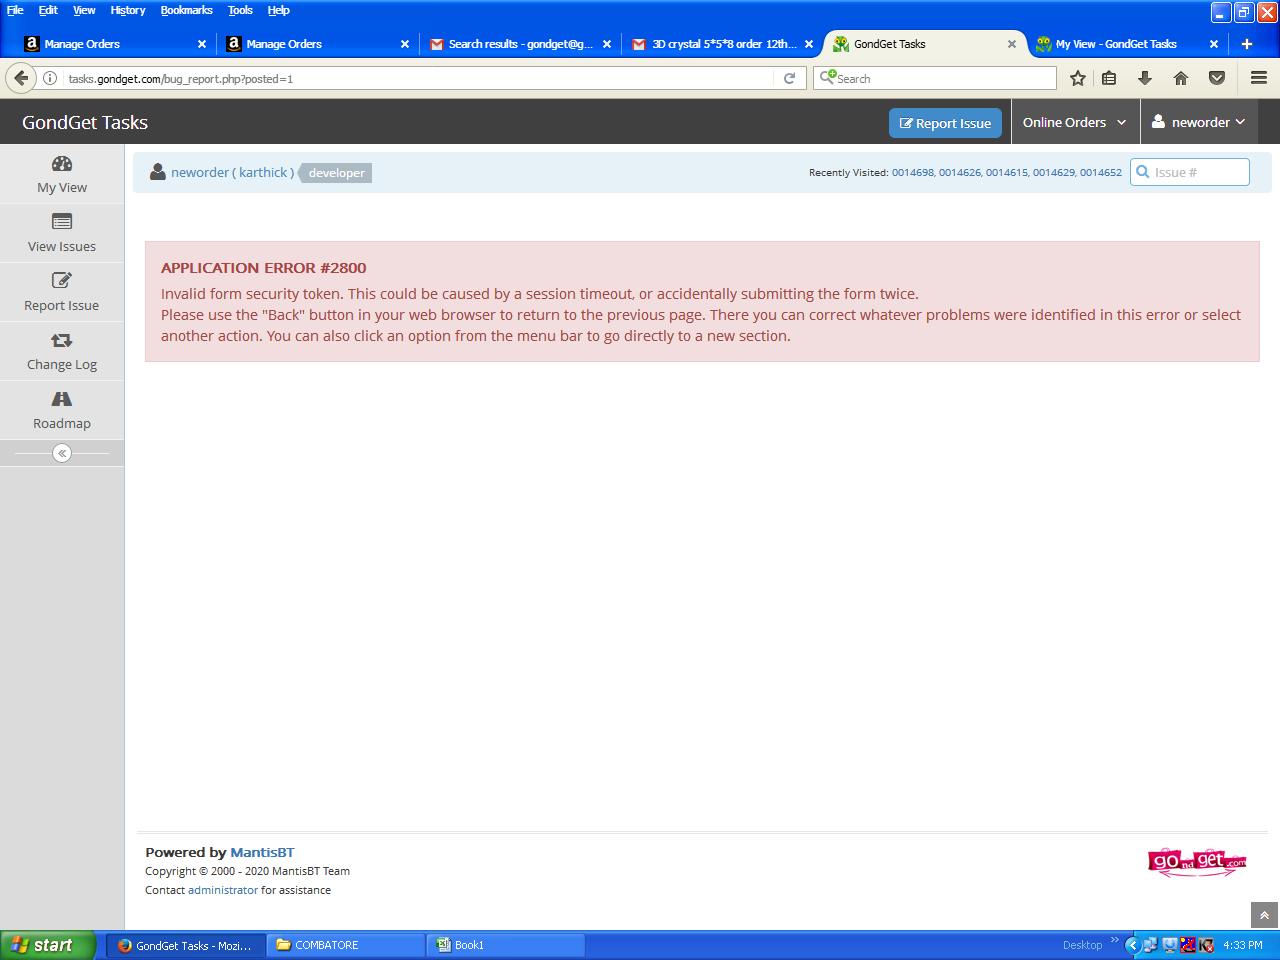
Task: Go to browser home page icon
Action: [1181, 78]
